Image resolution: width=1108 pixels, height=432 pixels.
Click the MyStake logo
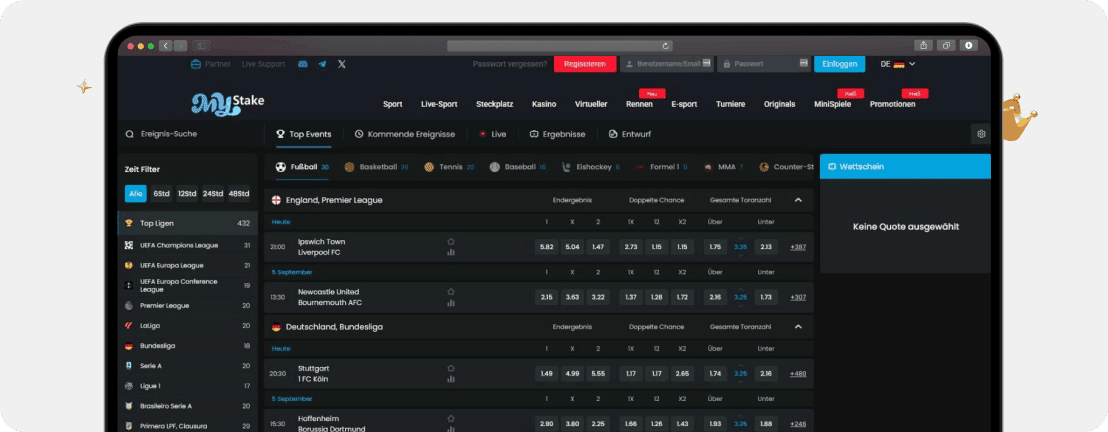click(228, 103)
